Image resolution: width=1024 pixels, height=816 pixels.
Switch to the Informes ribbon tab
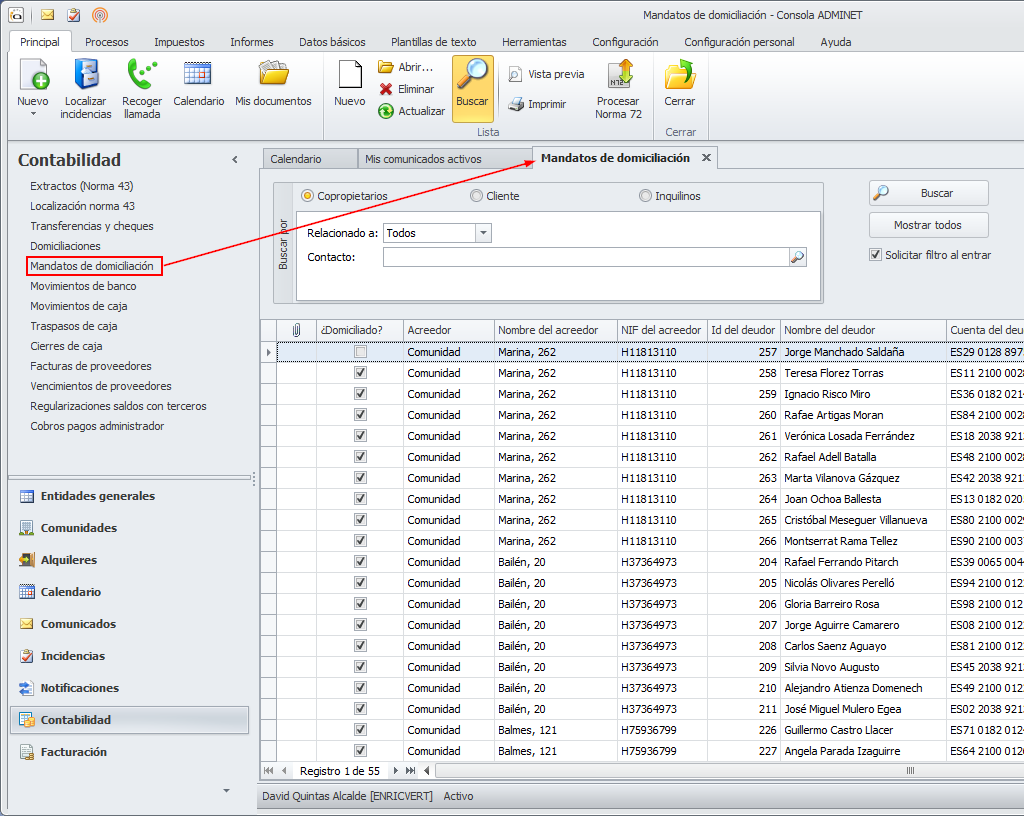pos(251,42)
